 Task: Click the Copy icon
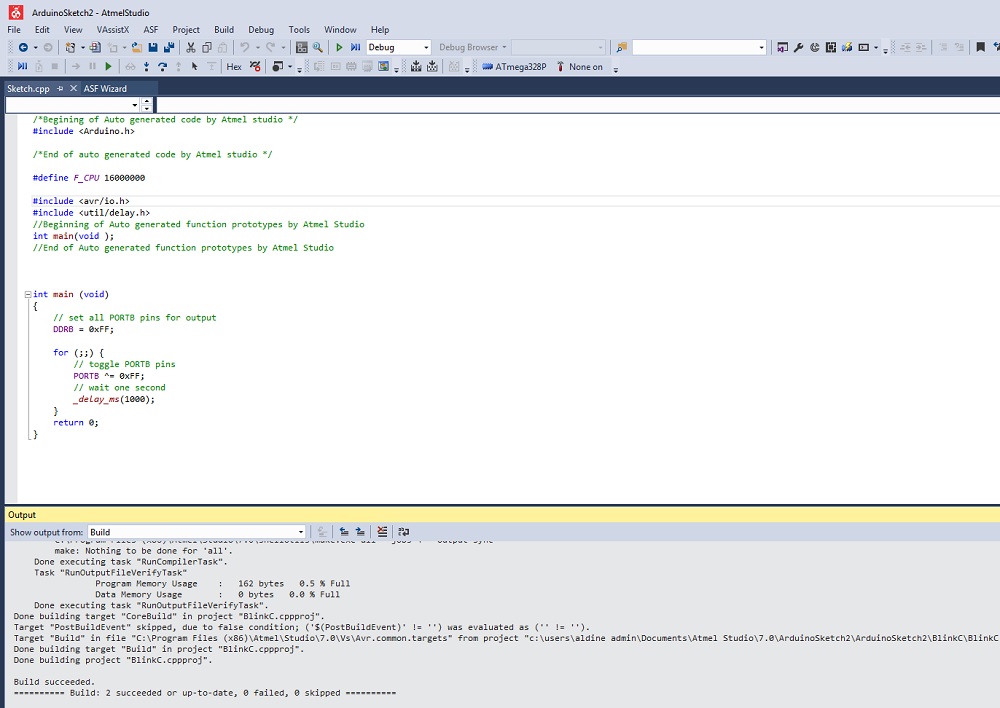coord(207,47)
